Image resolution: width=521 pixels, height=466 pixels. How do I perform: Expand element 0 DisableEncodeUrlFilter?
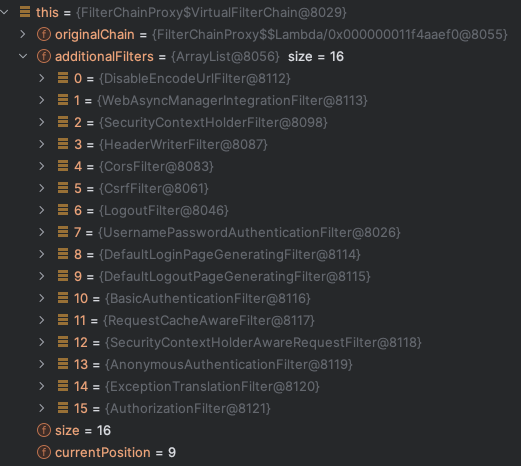tap(42, 78)
